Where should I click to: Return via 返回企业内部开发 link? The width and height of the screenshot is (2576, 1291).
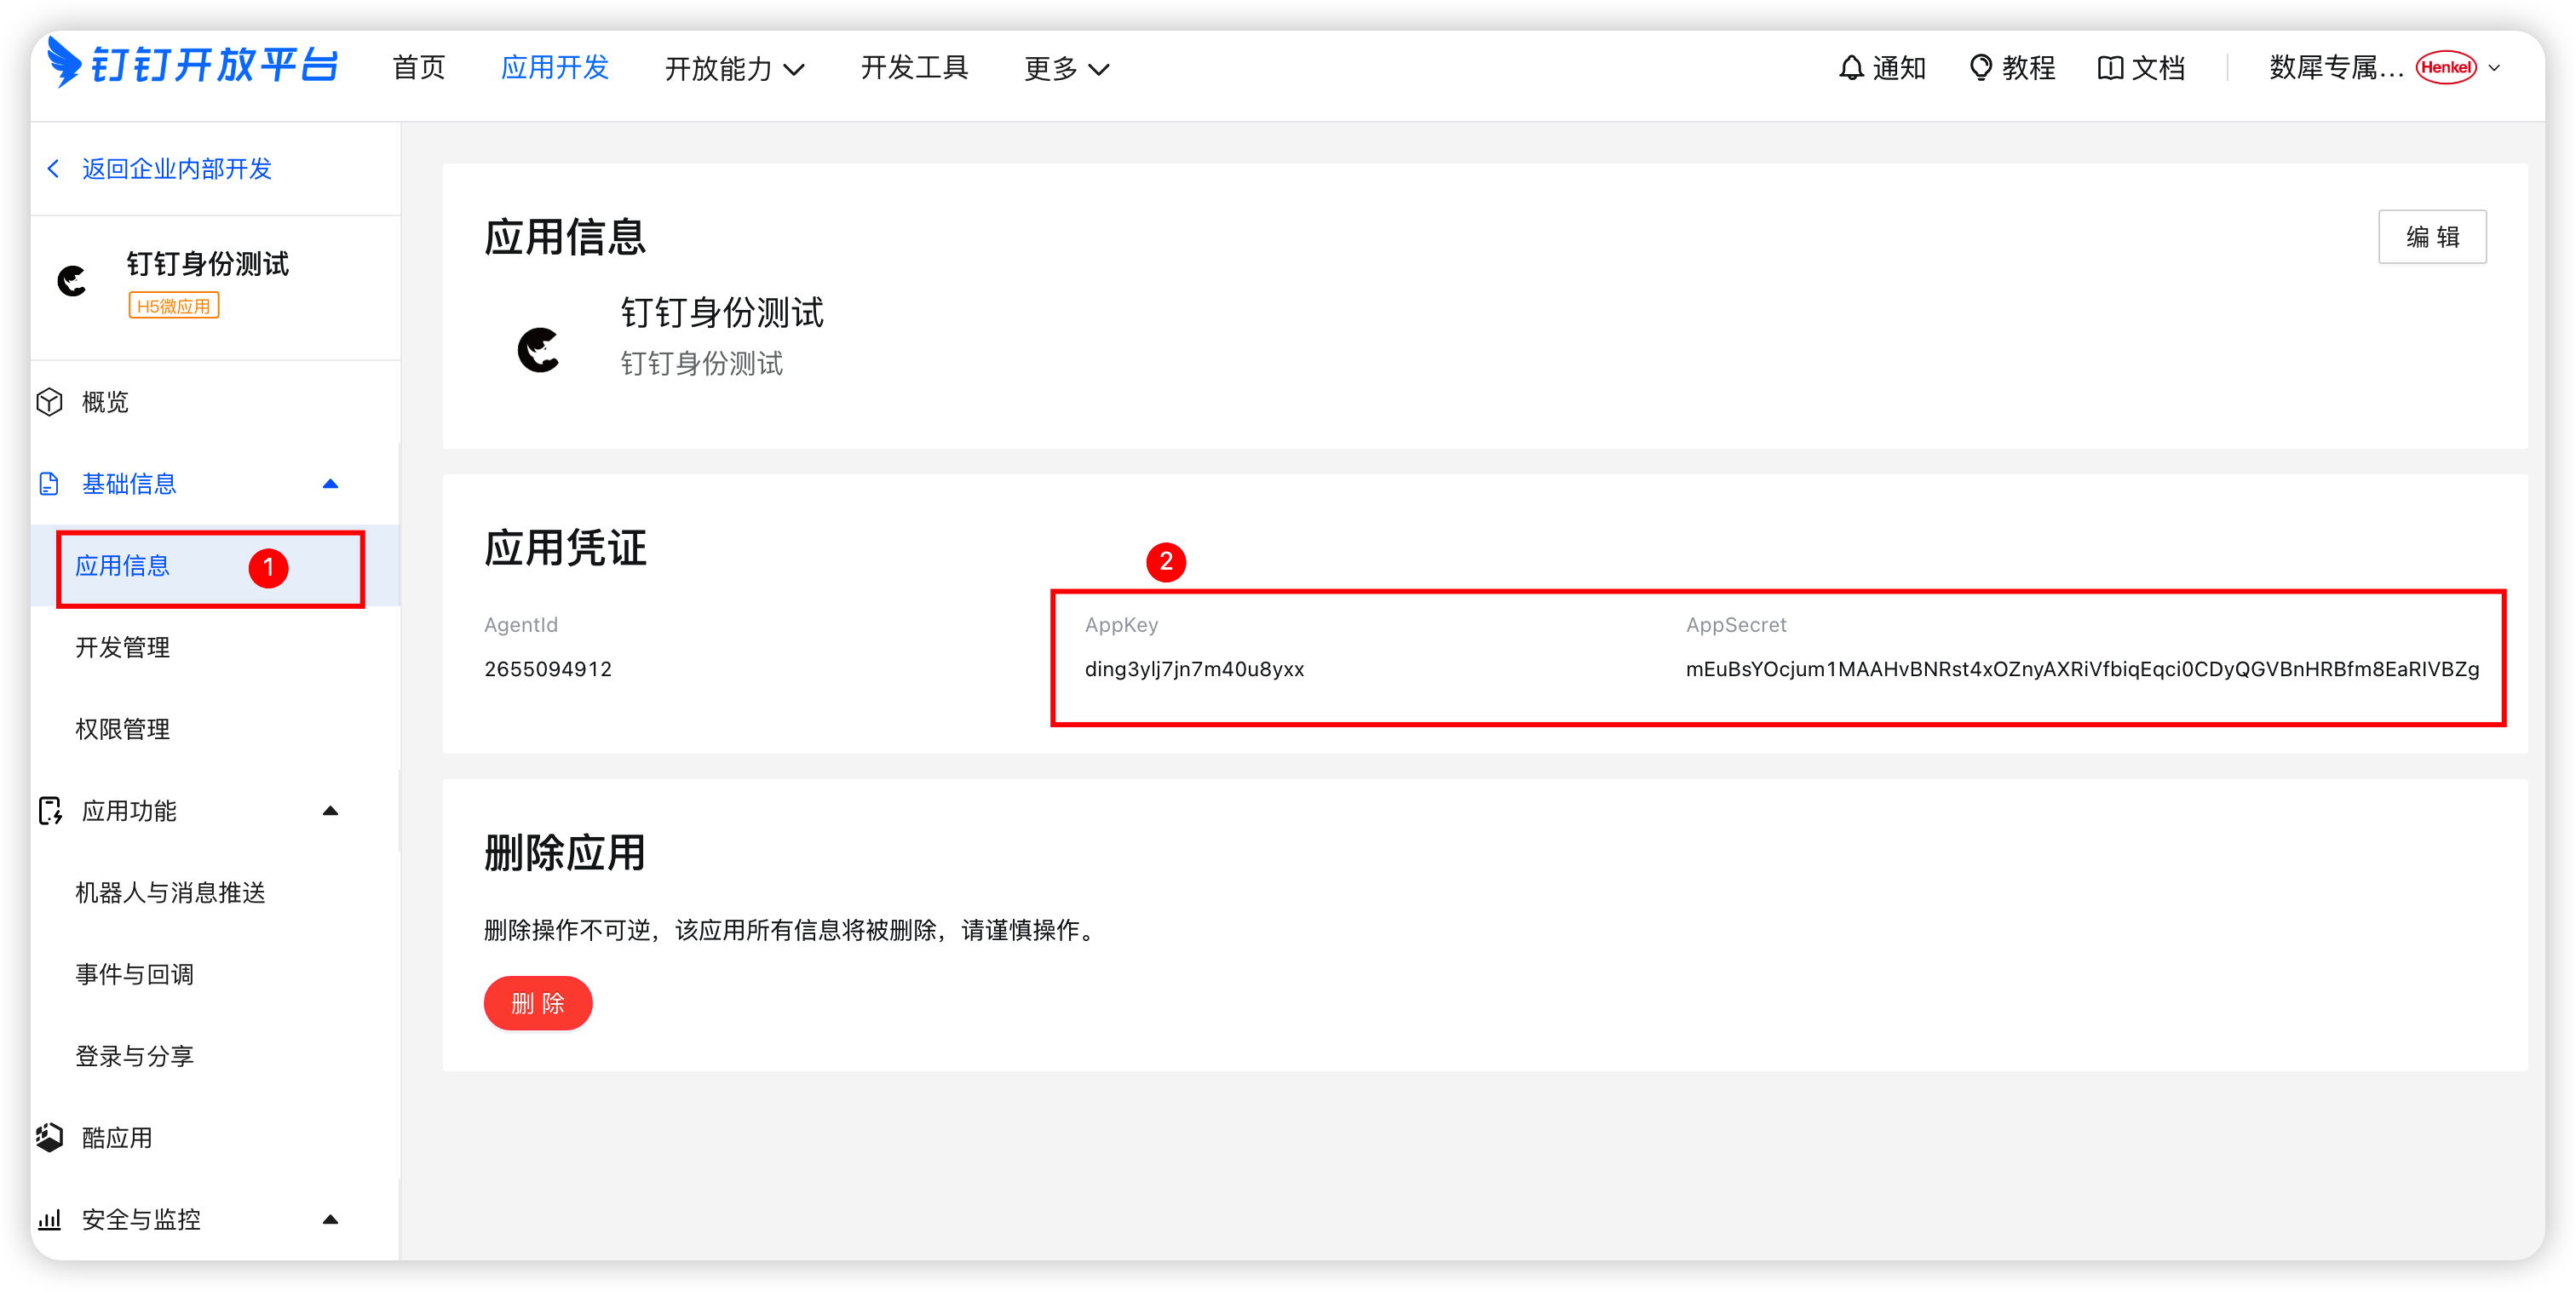click(177, 169)
